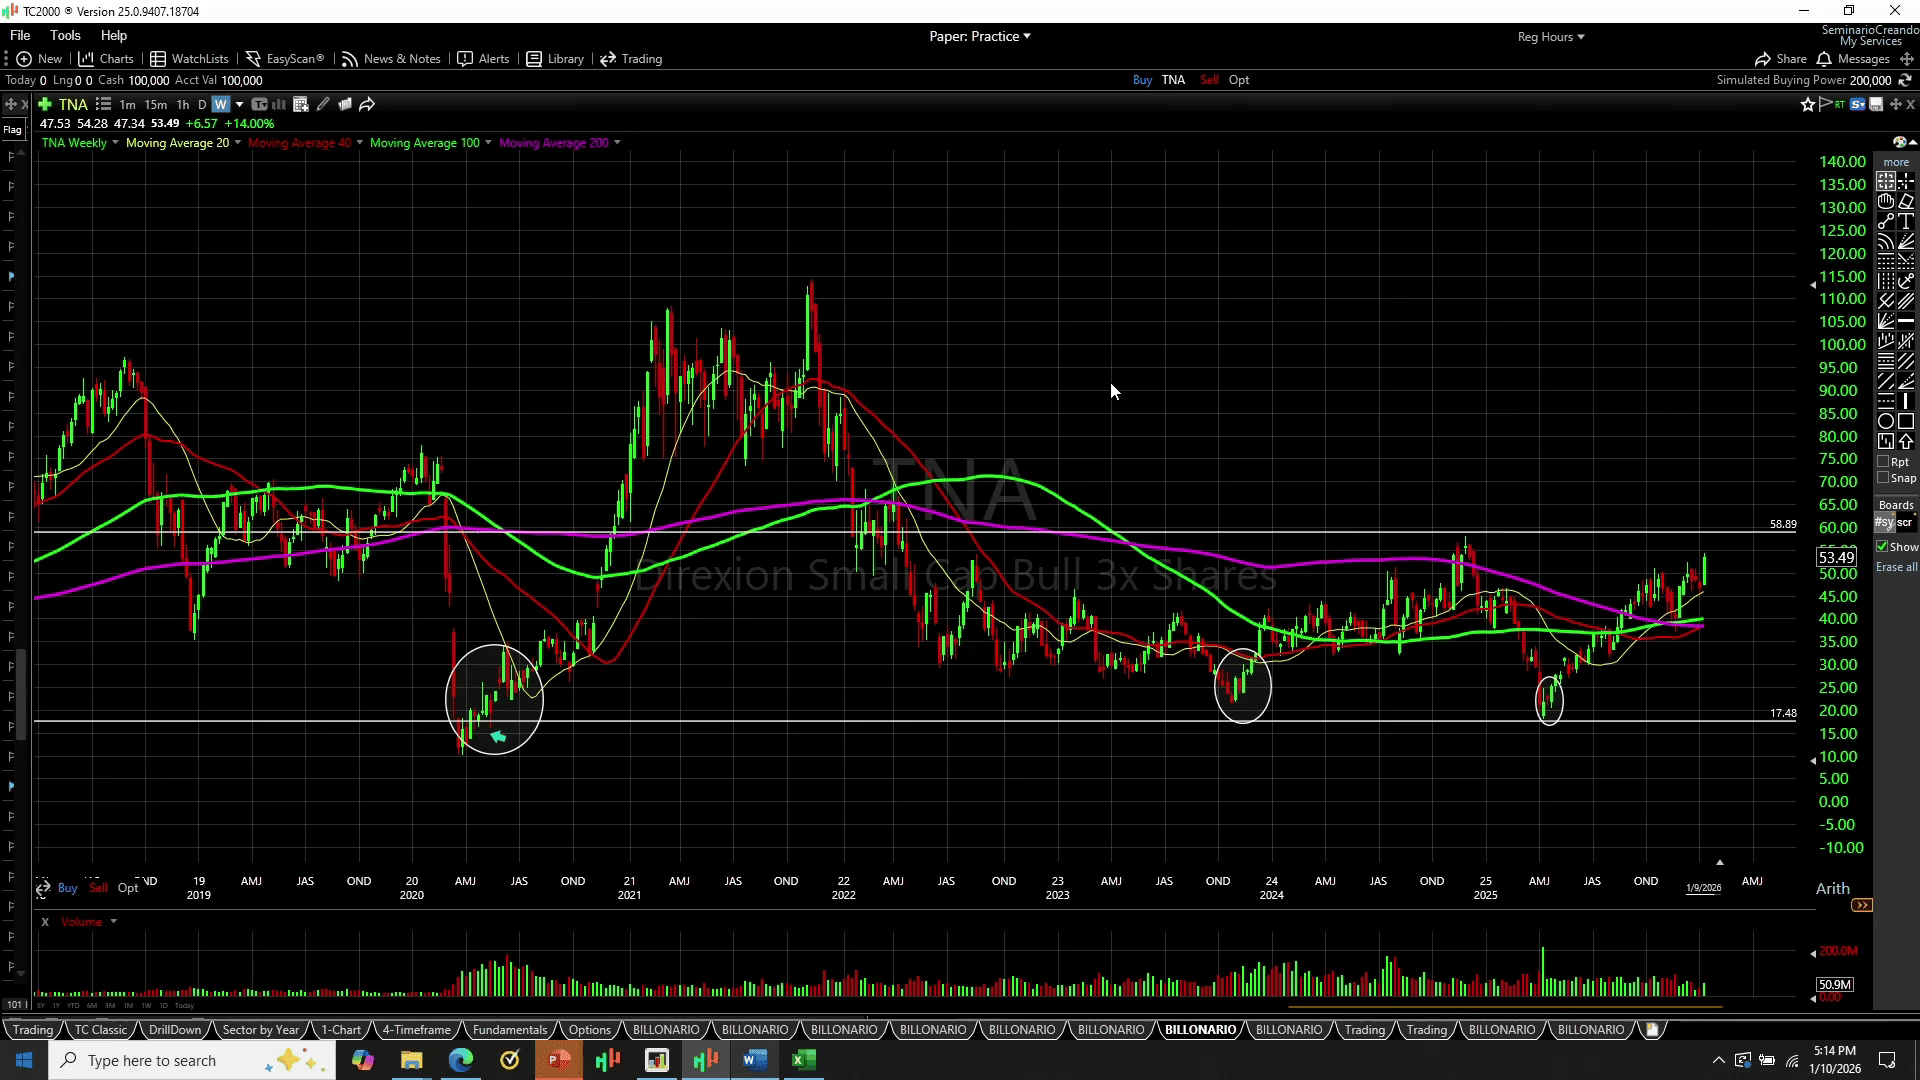1920x1080 pixels.
Task: Open the Tools menu
Action: pyautogui.click(x=65, y=35)
